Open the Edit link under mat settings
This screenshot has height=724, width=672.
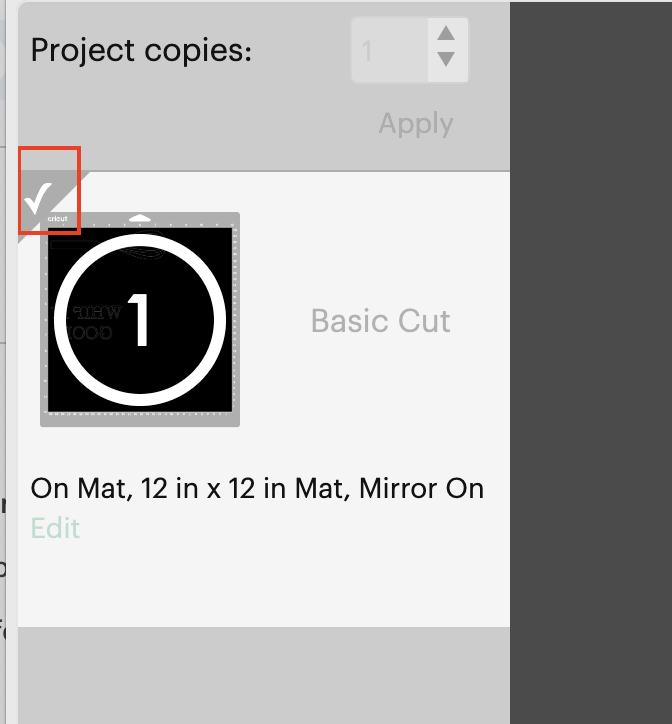pos(55,528)
